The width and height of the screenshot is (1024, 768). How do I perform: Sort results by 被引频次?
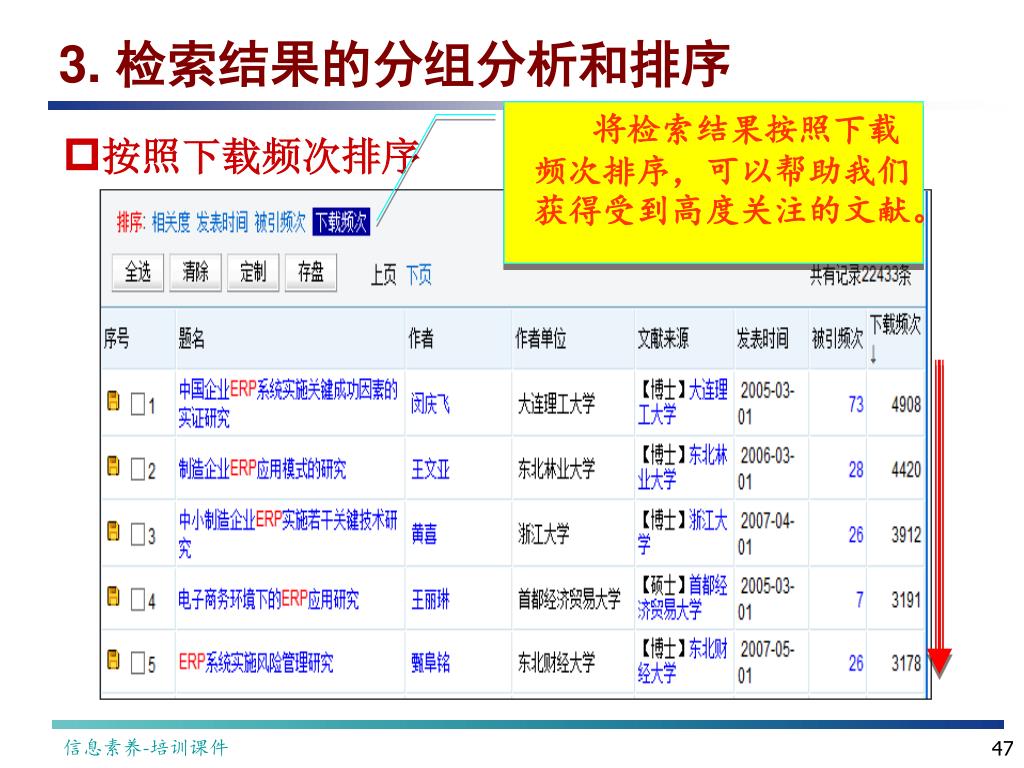(x=280, y=223)
